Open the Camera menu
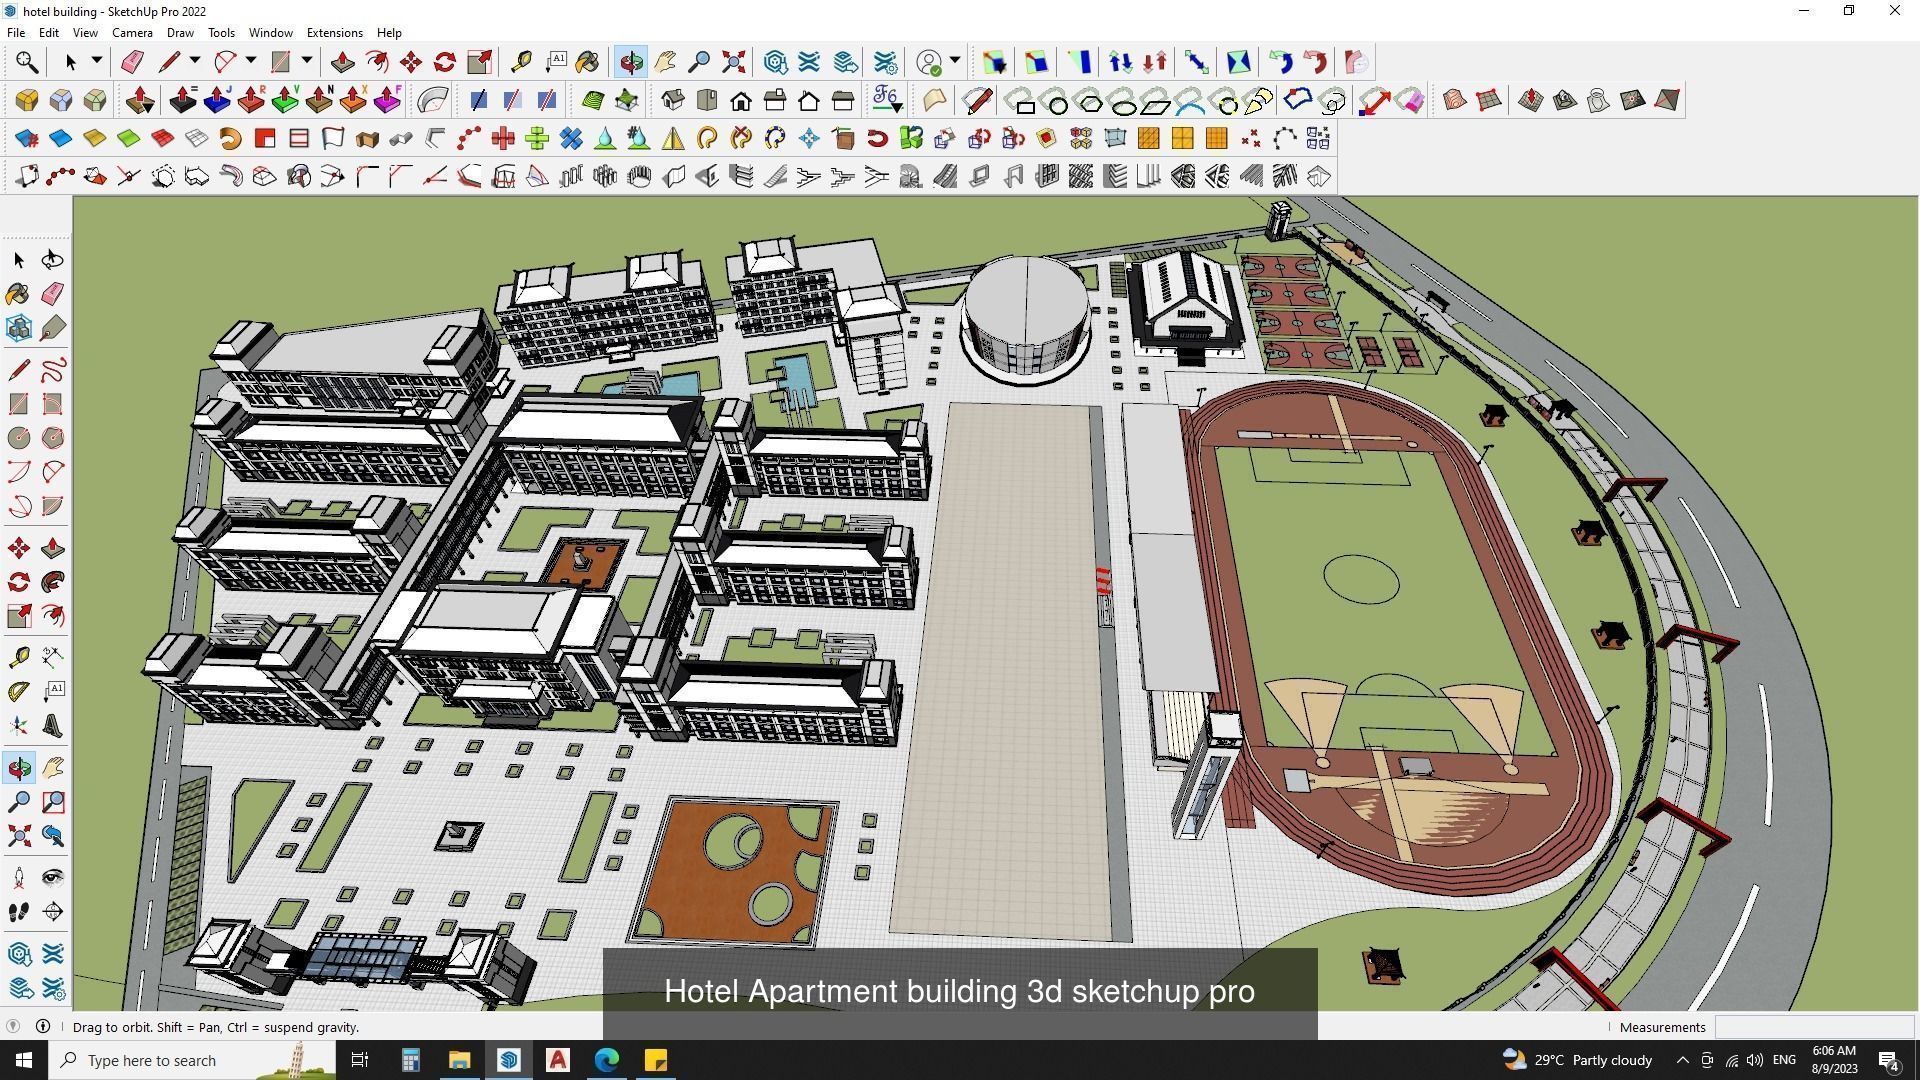 click(x=132, y=32)
